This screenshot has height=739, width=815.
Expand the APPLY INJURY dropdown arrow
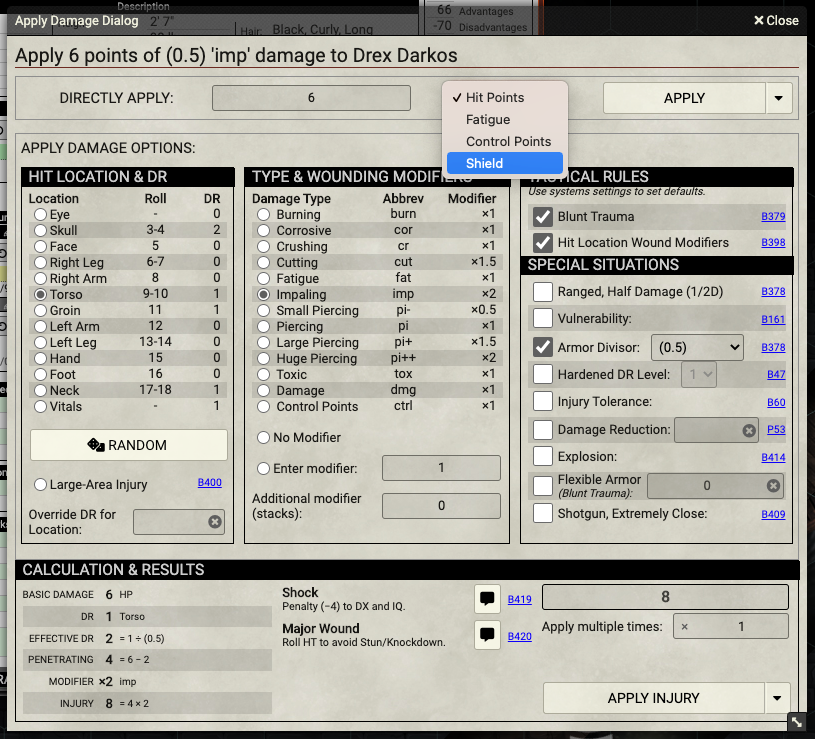point(779,698)
